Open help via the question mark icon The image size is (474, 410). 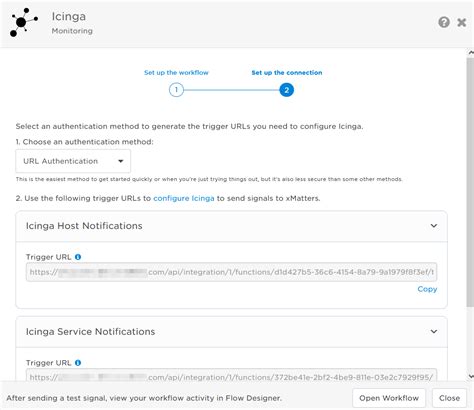point(444,22)
